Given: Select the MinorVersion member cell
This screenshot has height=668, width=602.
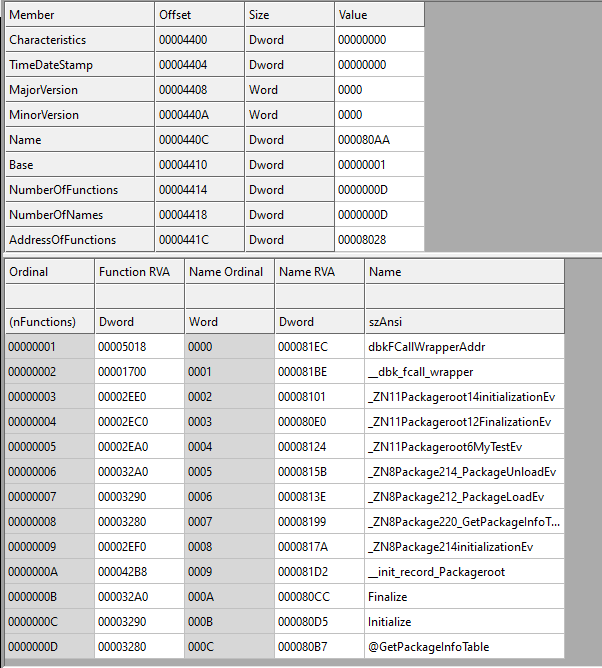Looking at the screenshot, I should 80,115.
